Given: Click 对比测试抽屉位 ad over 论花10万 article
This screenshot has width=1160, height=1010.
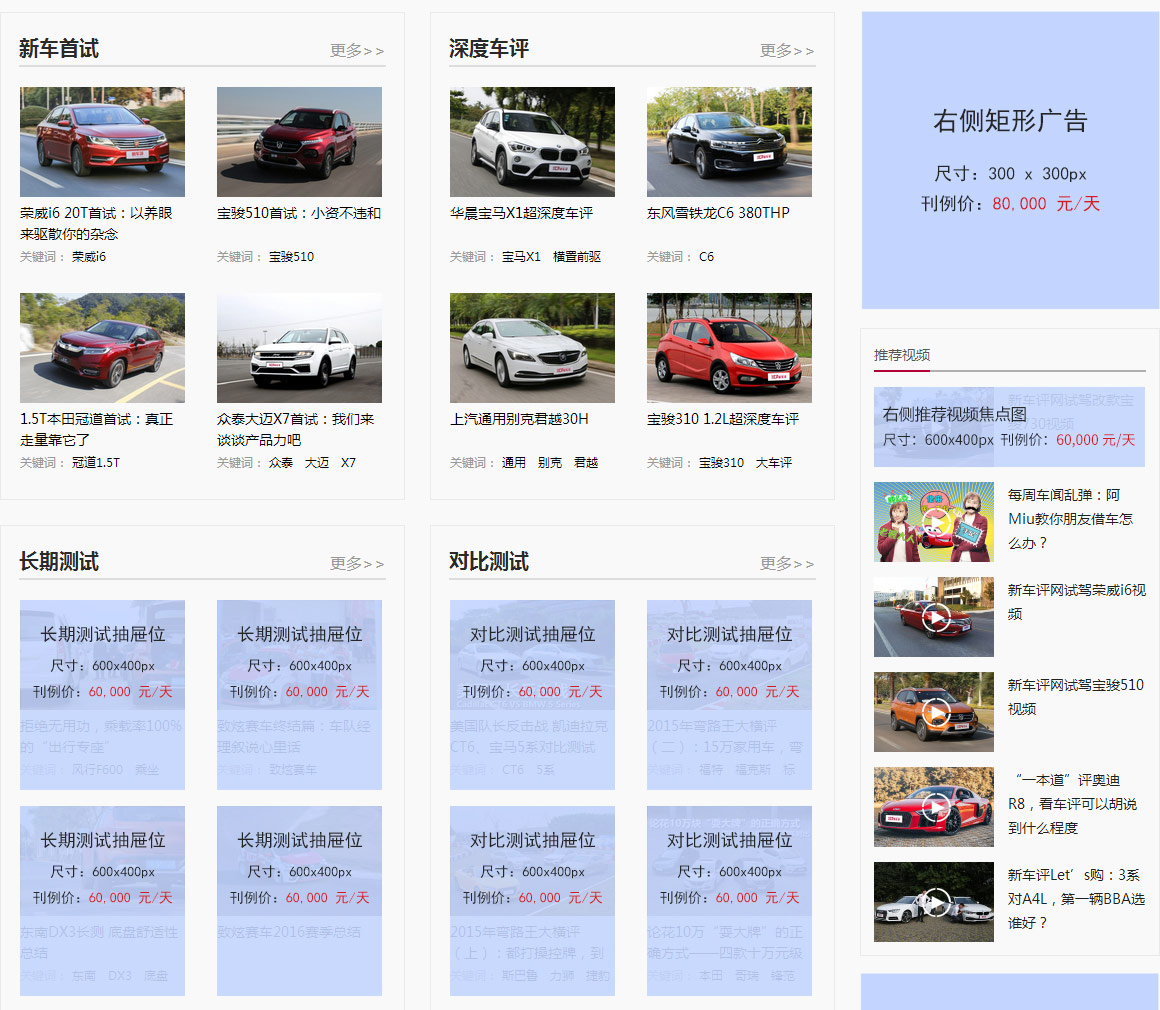Looking at the screenshot, I should click(729, 900).
